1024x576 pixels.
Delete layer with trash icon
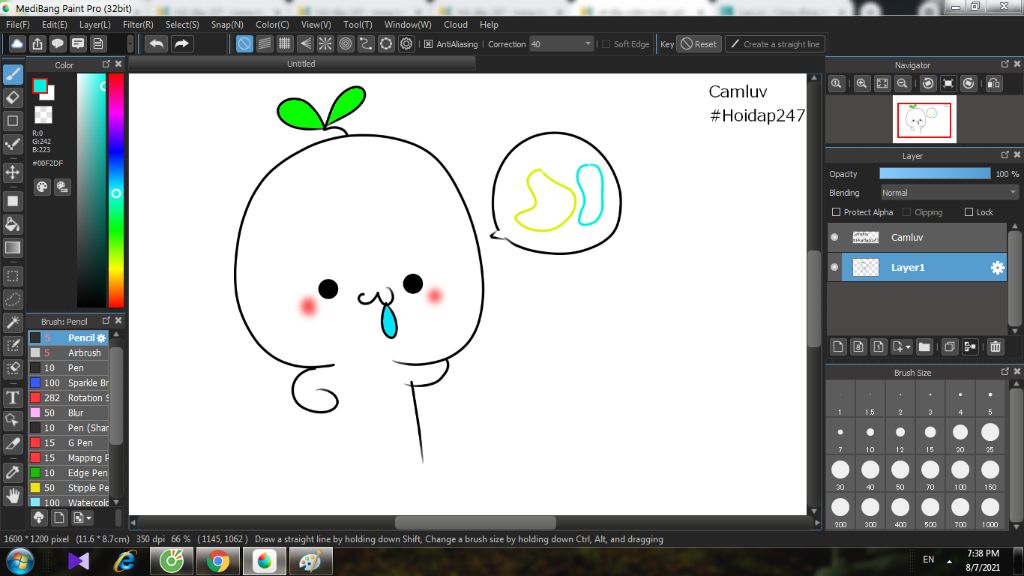click(995, 347)
